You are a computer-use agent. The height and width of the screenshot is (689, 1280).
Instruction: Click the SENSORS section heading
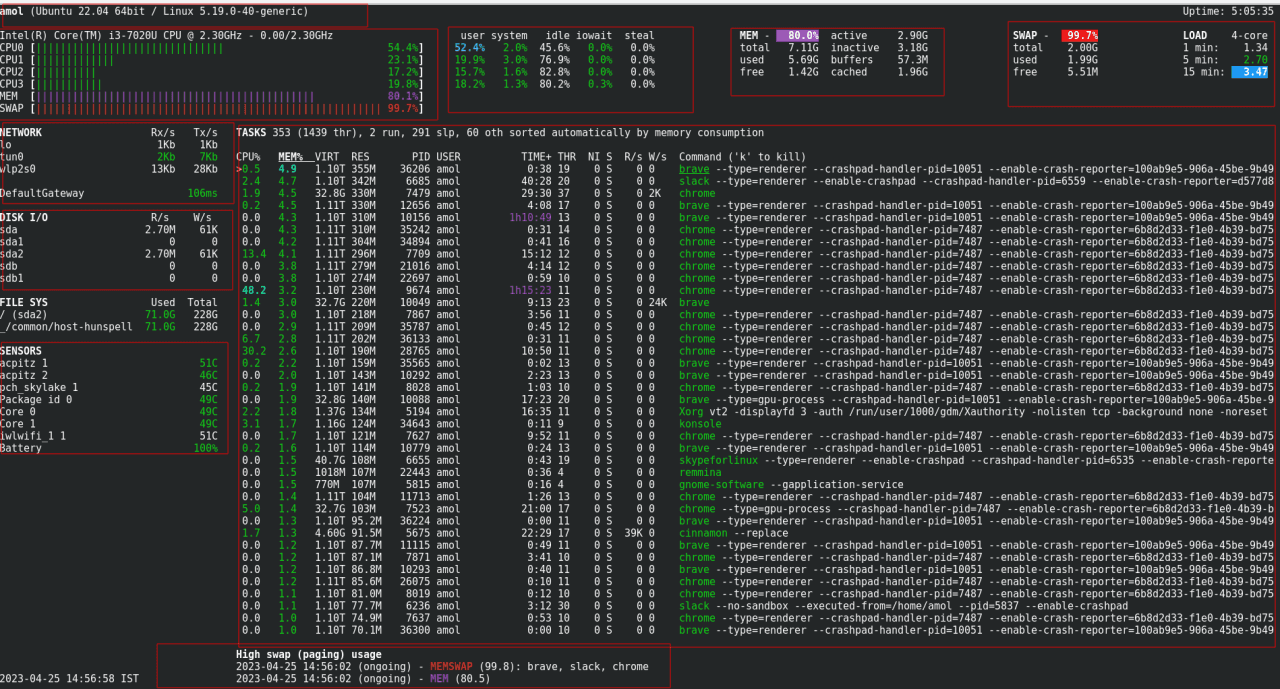click(x=22, y=351)
